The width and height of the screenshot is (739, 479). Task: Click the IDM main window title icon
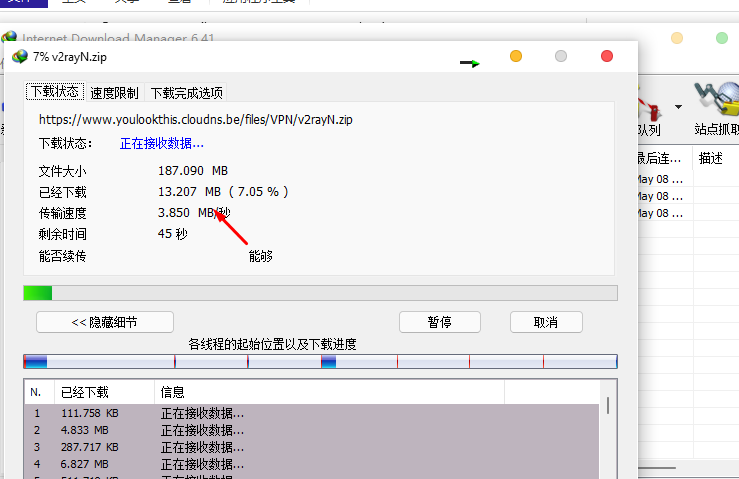coord(9,37)
